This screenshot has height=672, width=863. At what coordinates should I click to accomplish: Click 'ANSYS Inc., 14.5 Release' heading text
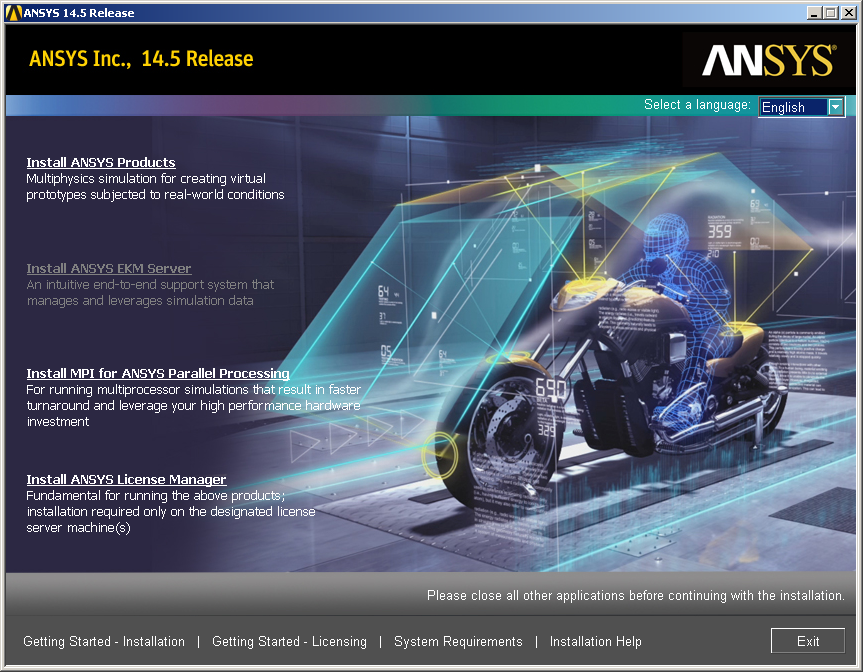pyautogui.click(x=141, y=59)
